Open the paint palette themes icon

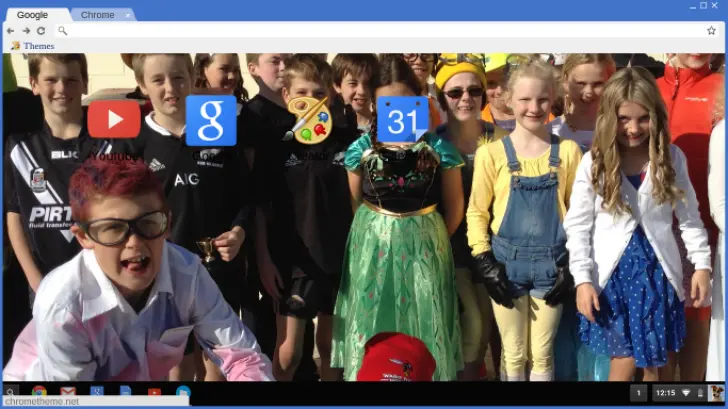[308, 120]
